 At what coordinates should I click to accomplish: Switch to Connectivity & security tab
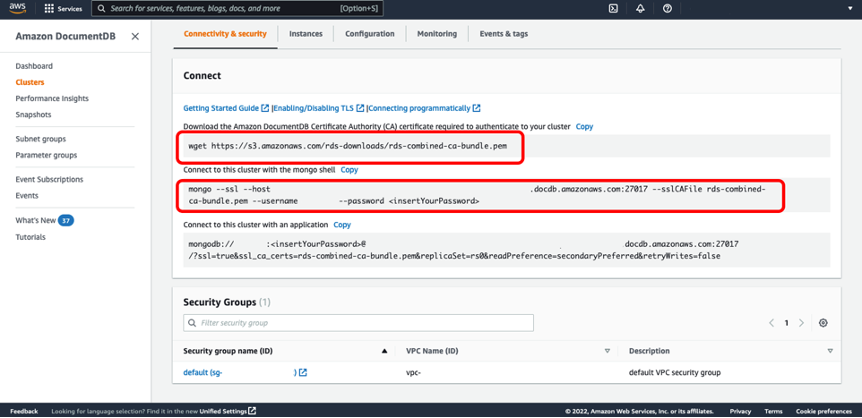tap(225, 34)
